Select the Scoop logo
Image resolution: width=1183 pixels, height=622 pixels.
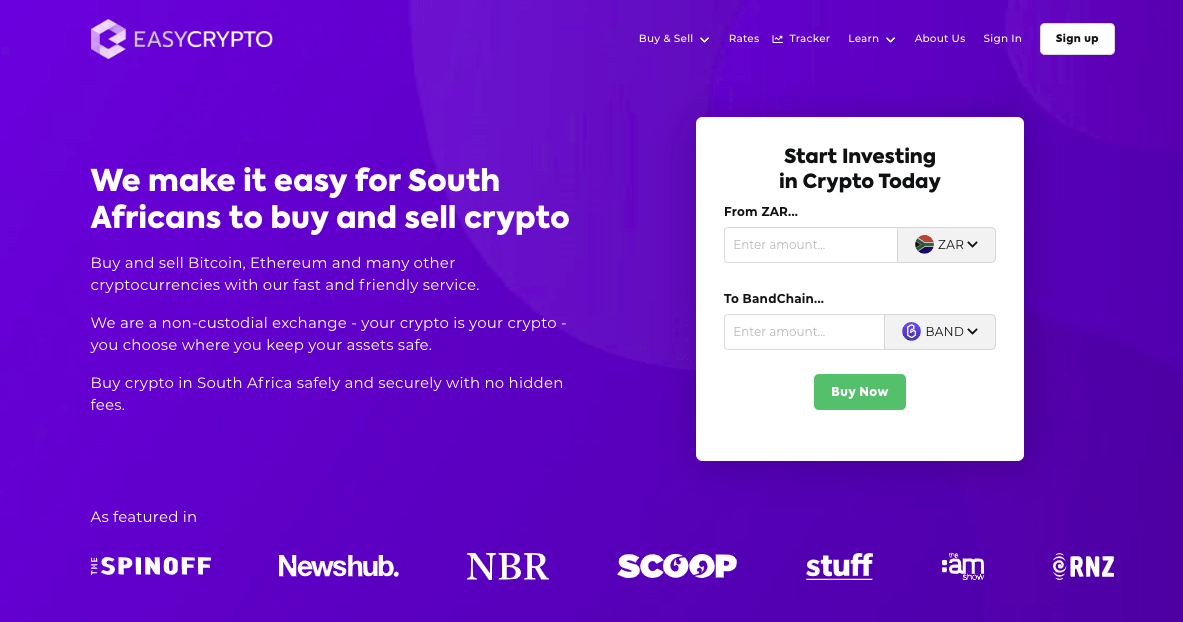point(677,565)
